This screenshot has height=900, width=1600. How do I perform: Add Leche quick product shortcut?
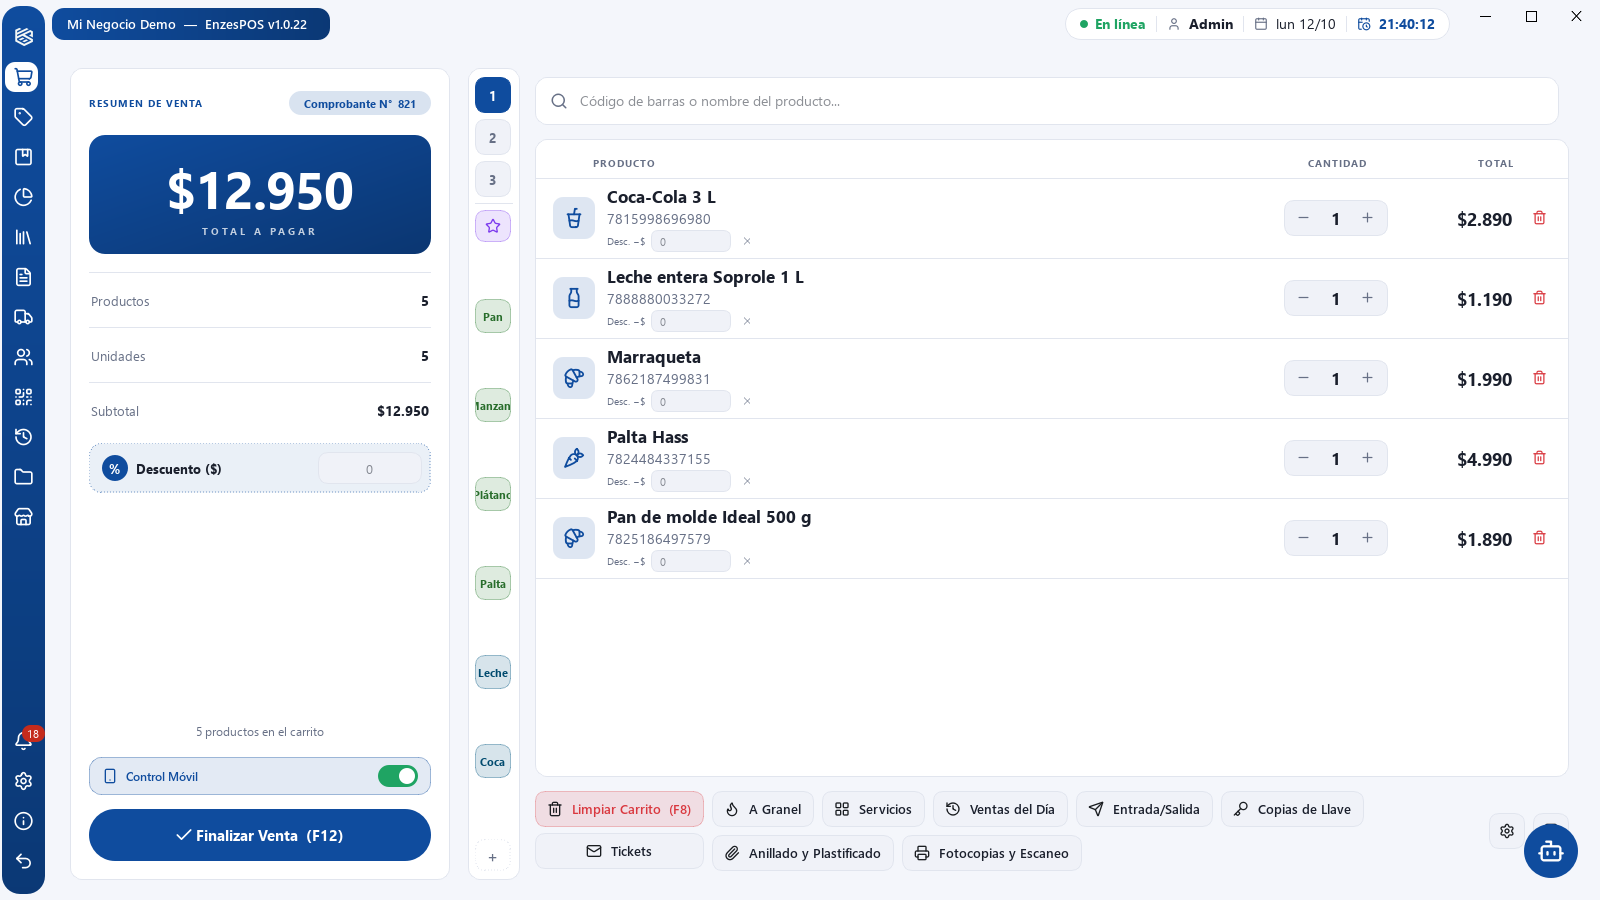point(493,673)
